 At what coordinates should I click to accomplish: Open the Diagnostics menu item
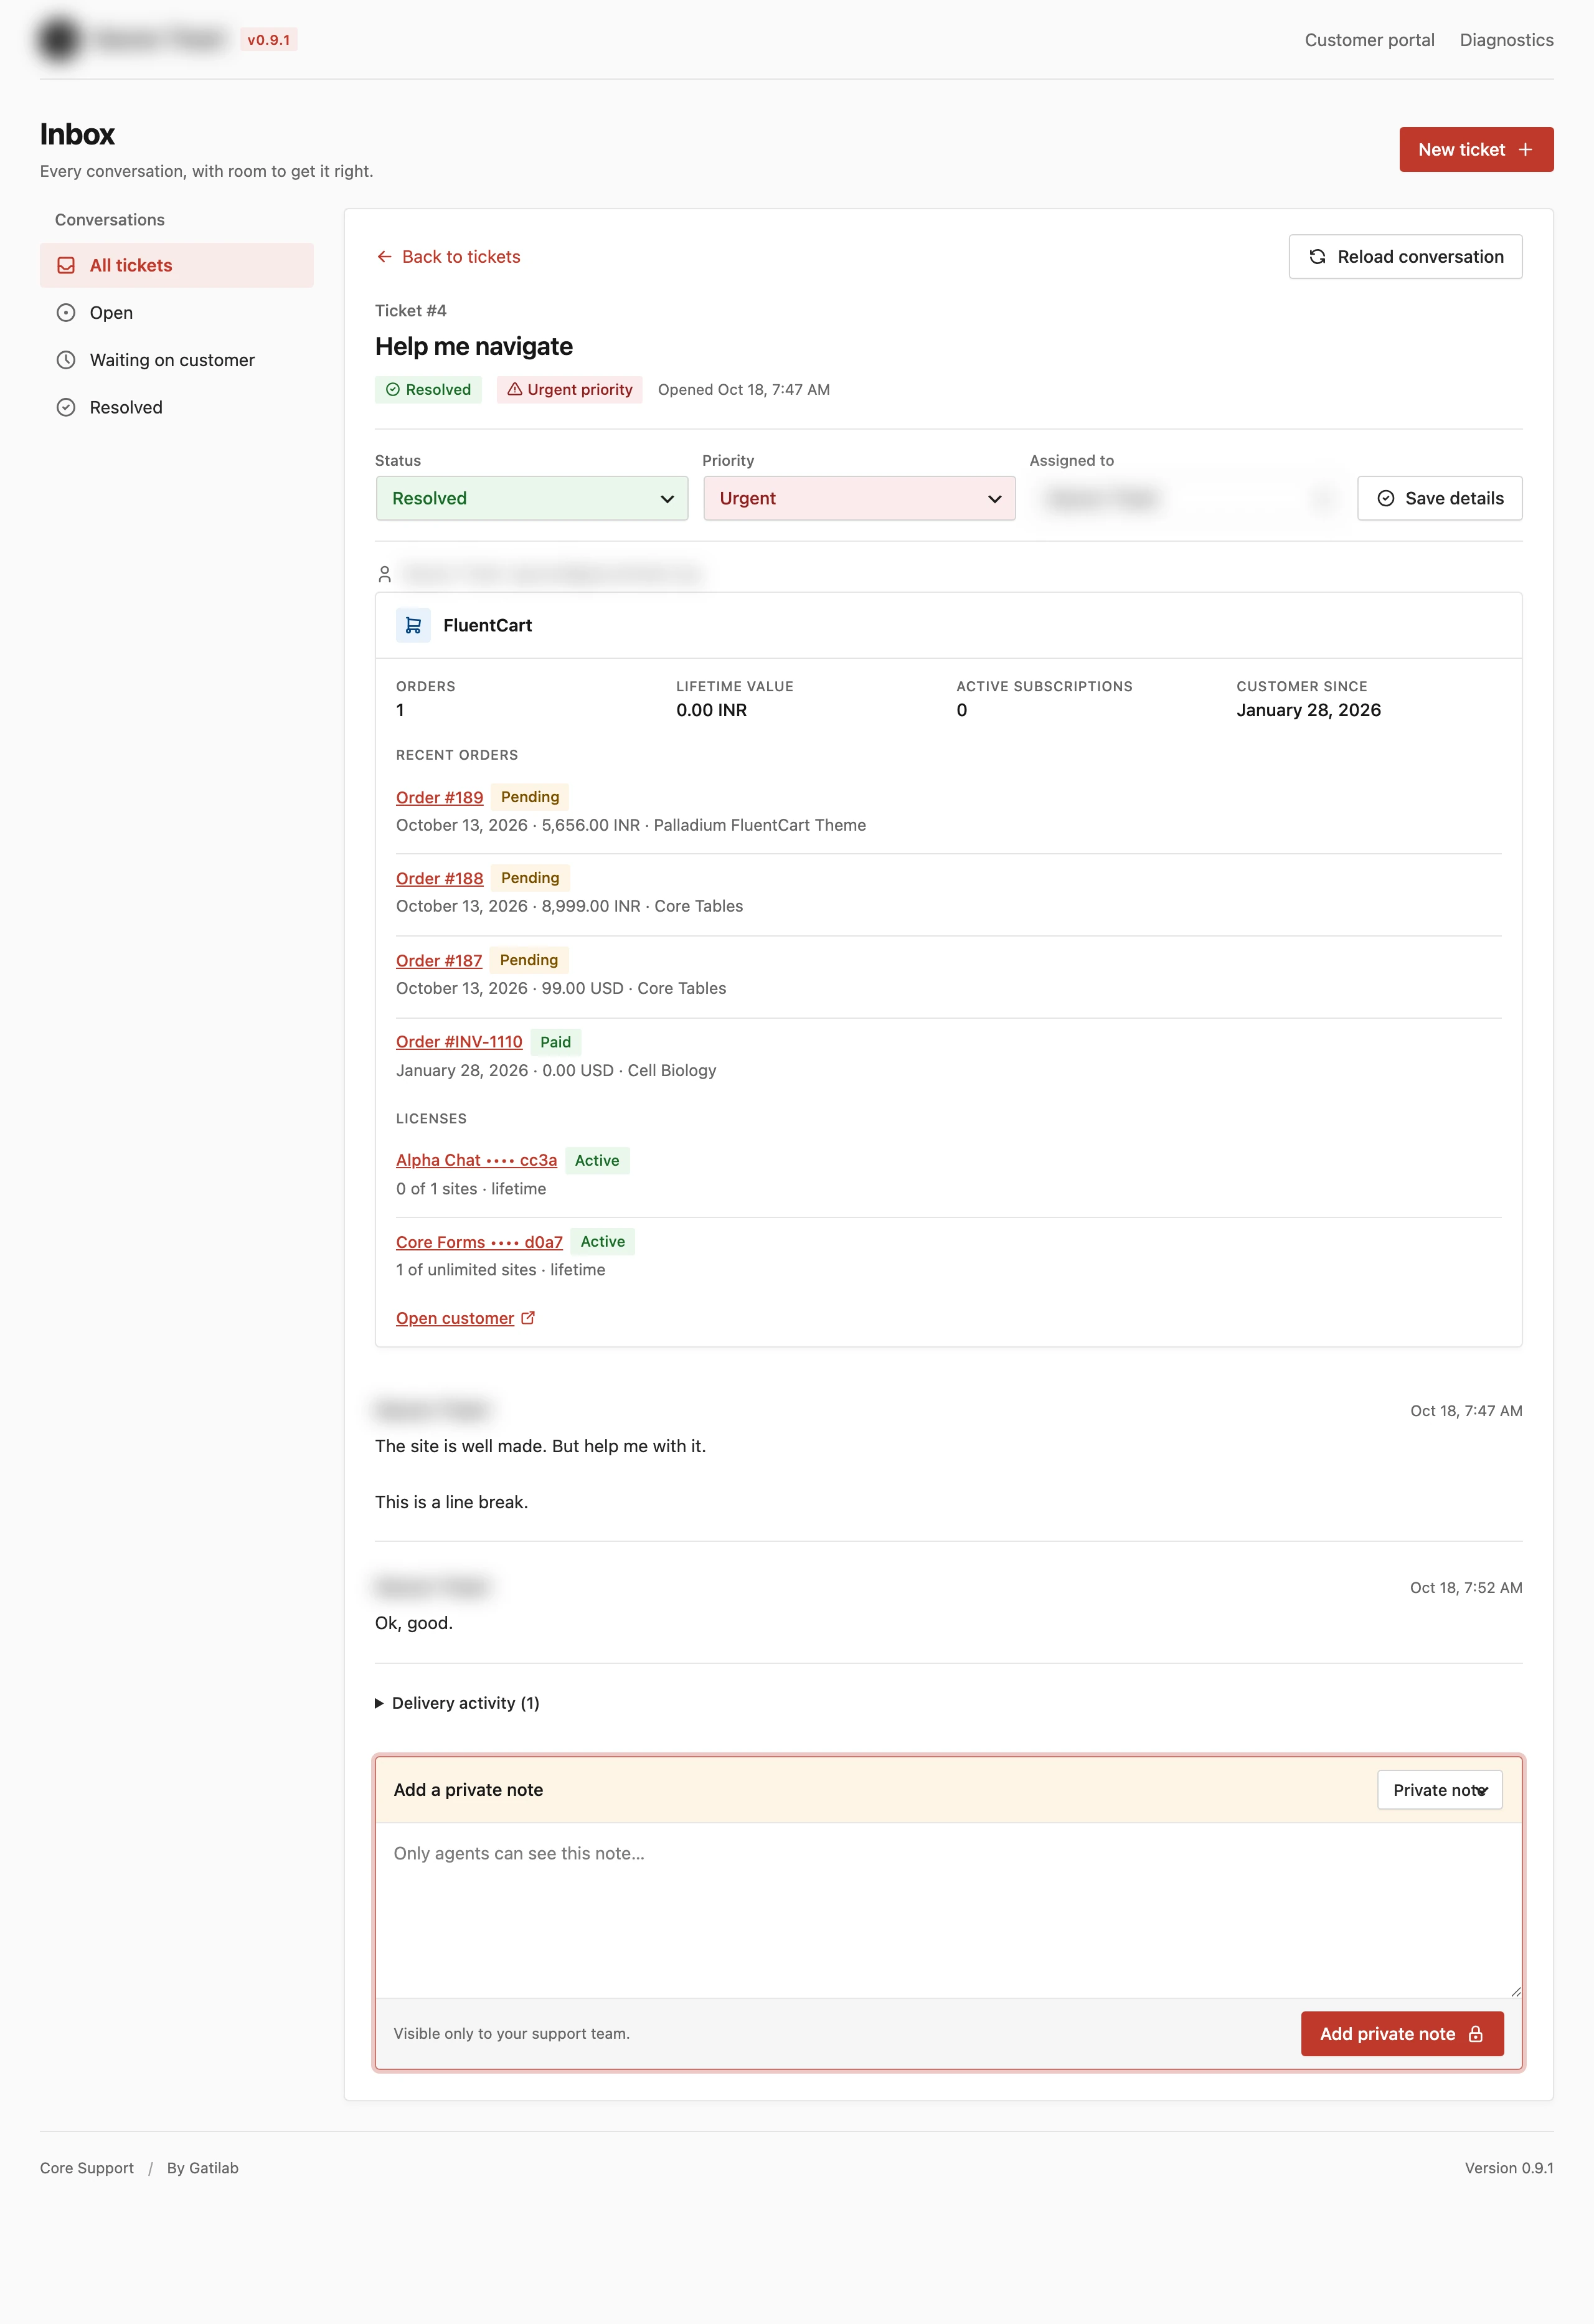coord(1506,40)
